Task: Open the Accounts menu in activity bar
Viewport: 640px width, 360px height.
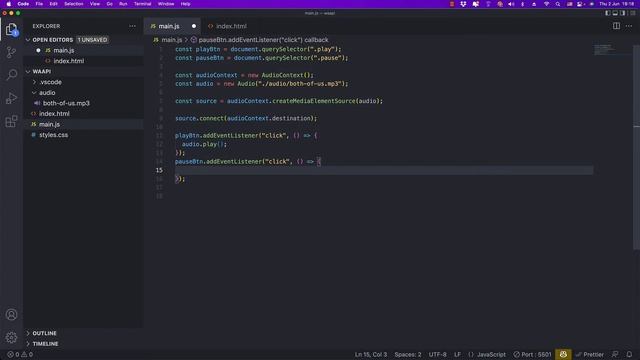Action: pos(11,315)
